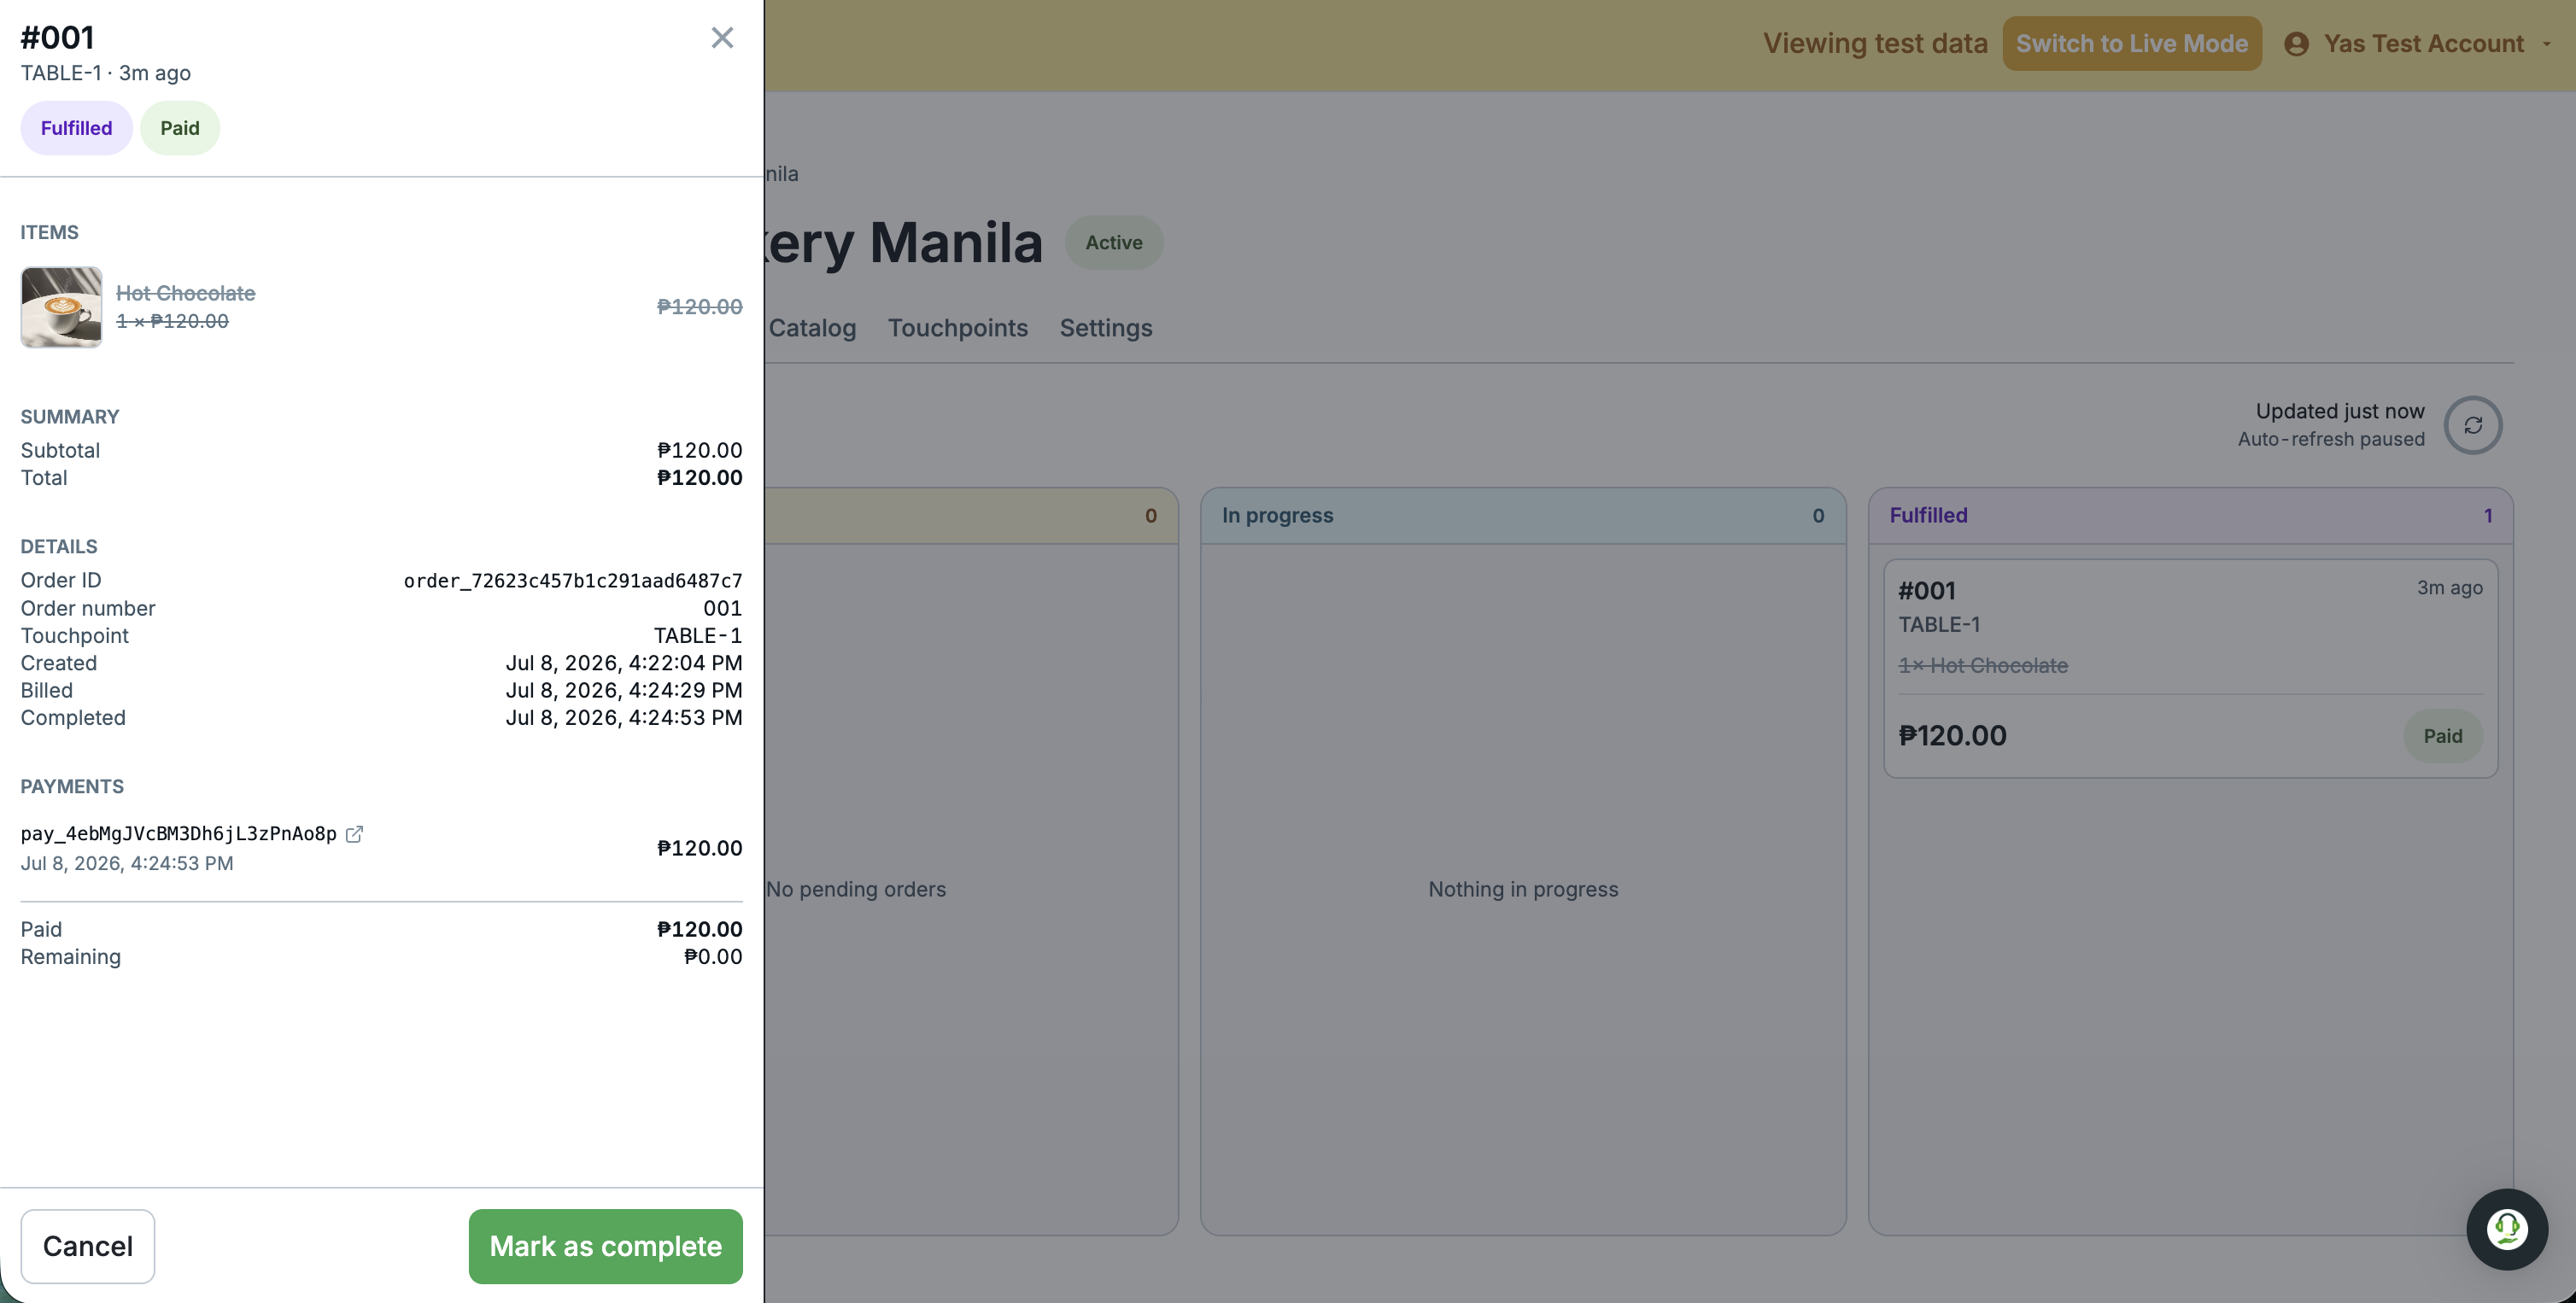This screenshot has height=1303, width=2576.
Task: Open the Touchpoints tab
Action: [x=958, y=328]
